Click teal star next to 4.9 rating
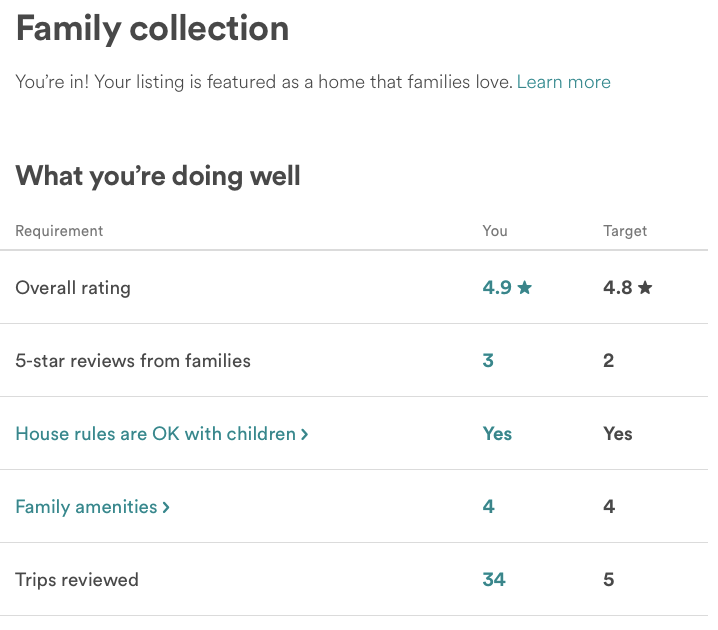Viewport: 718px width, 630px height. pyautogui.click(x=525, y=288)
